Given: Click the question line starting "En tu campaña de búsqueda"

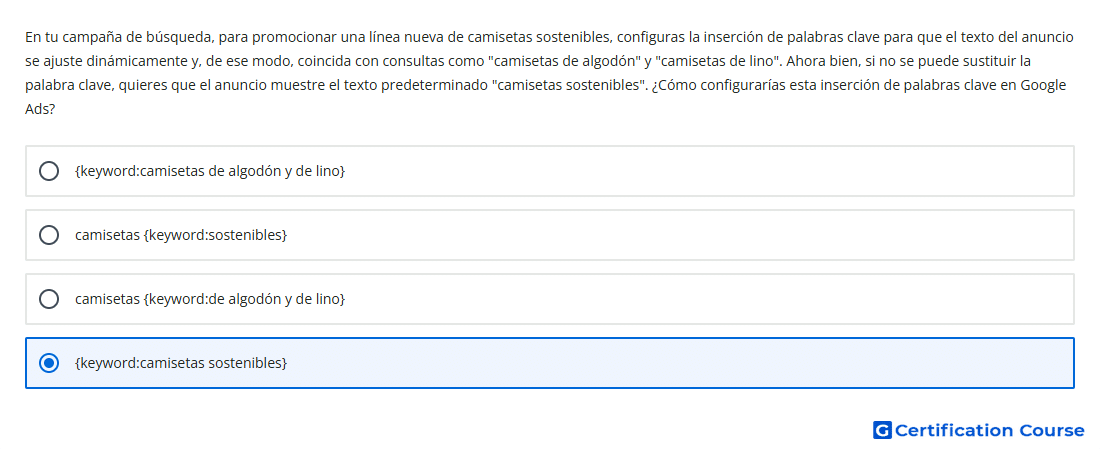Looking at the screenshot, I should (x=549, y=37).
